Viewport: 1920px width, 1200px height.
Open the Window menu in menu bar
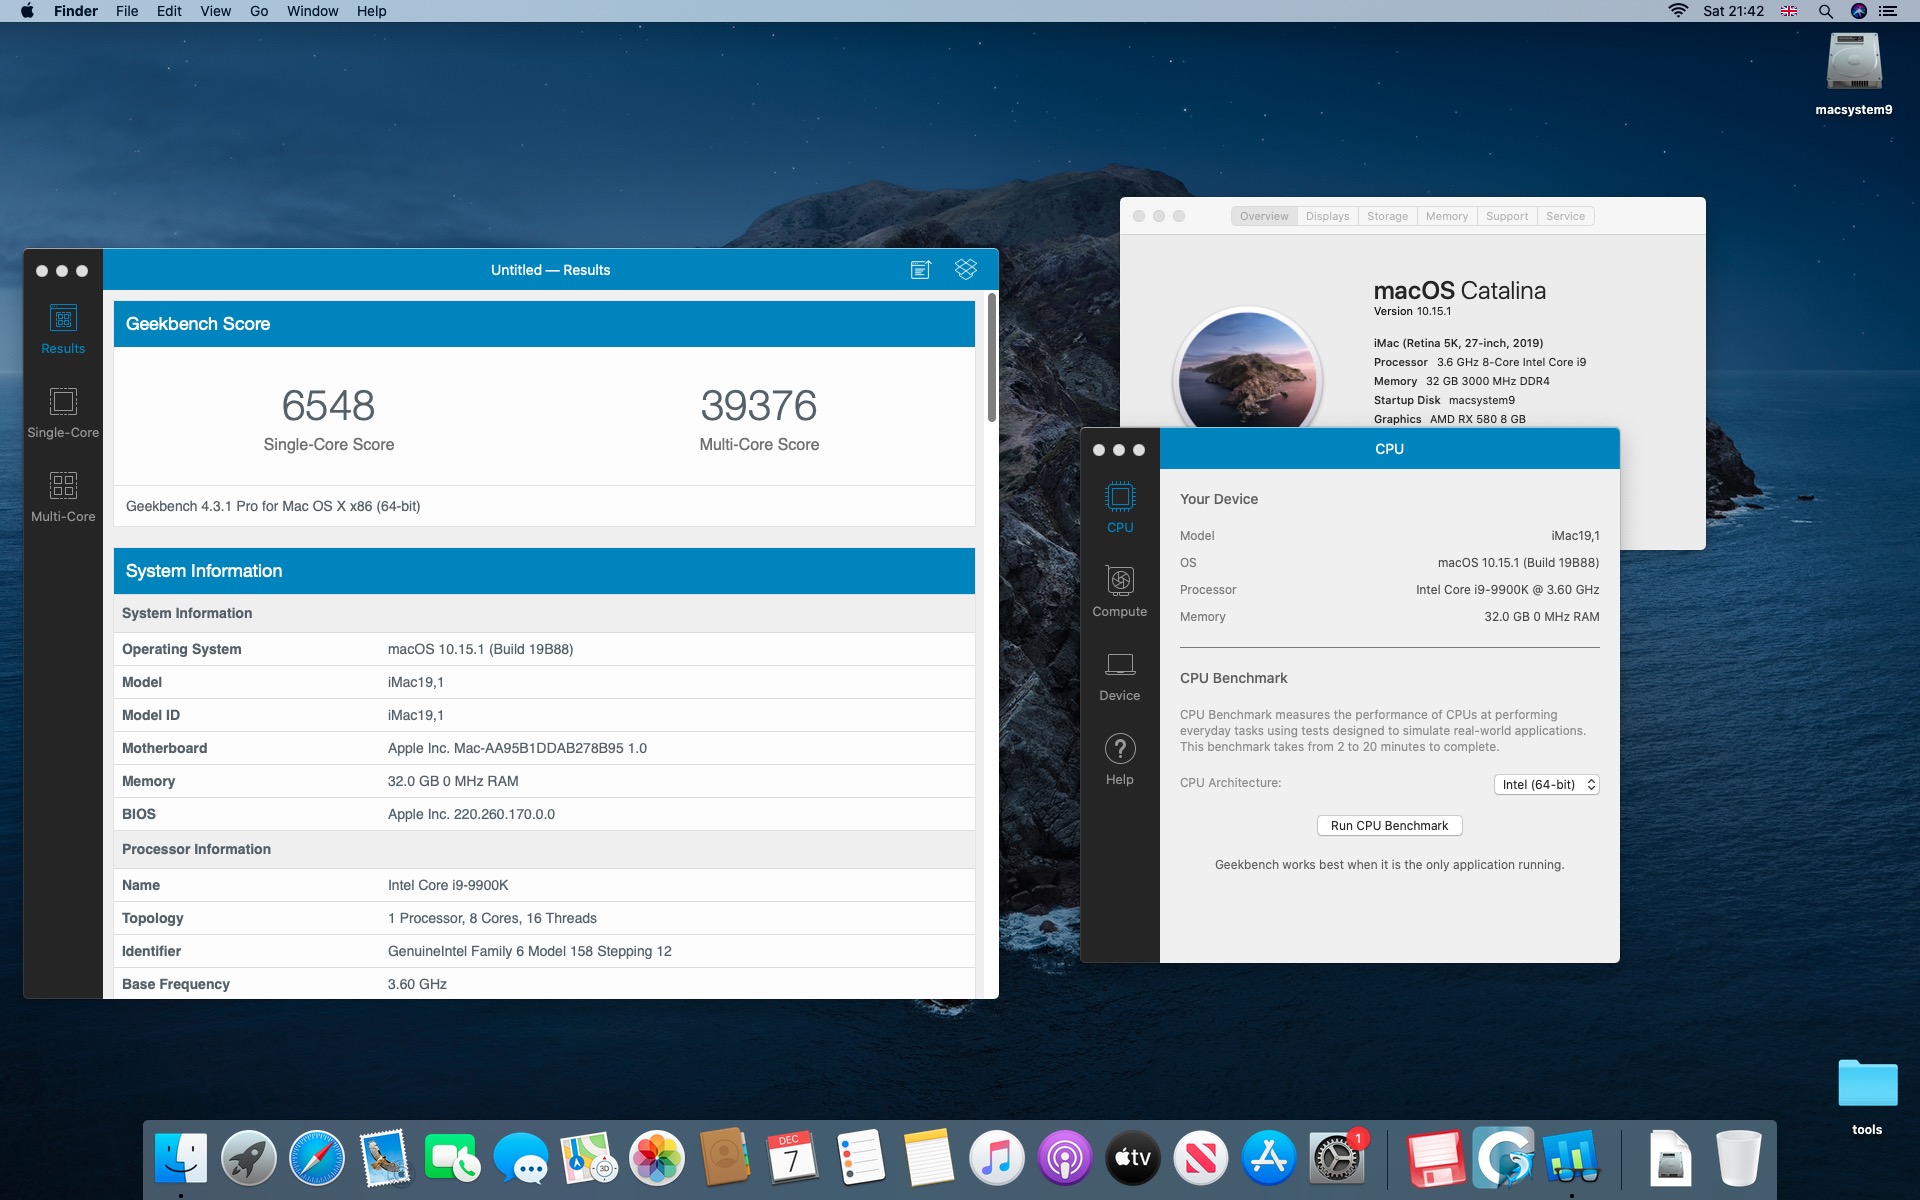[312, 11]
